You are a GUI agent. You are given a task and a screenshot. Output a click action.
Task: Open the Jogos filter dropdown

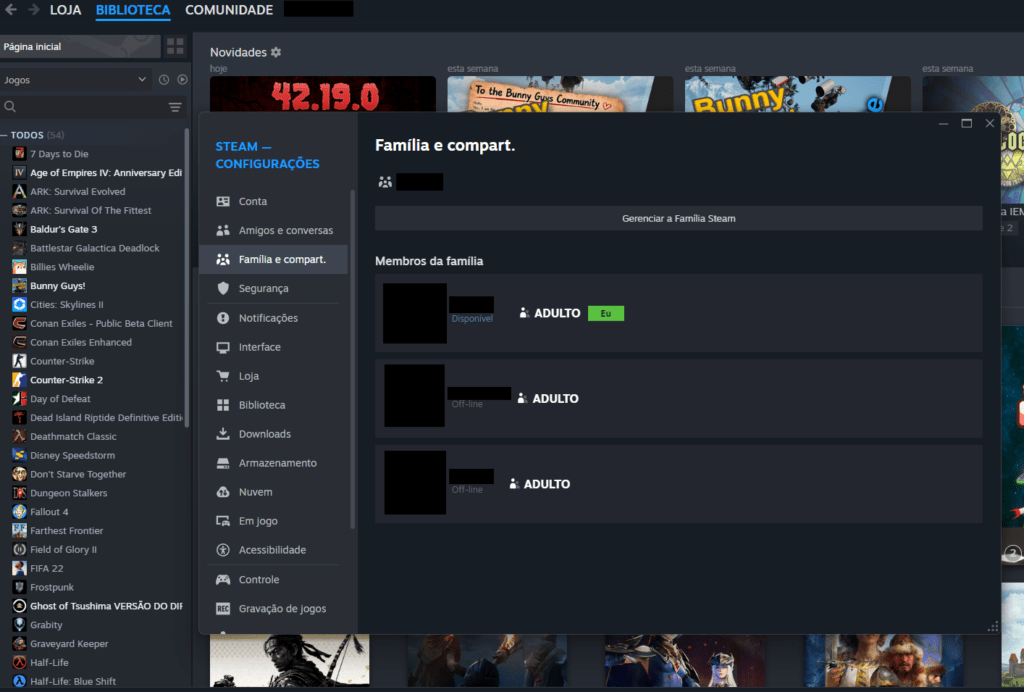75,80
